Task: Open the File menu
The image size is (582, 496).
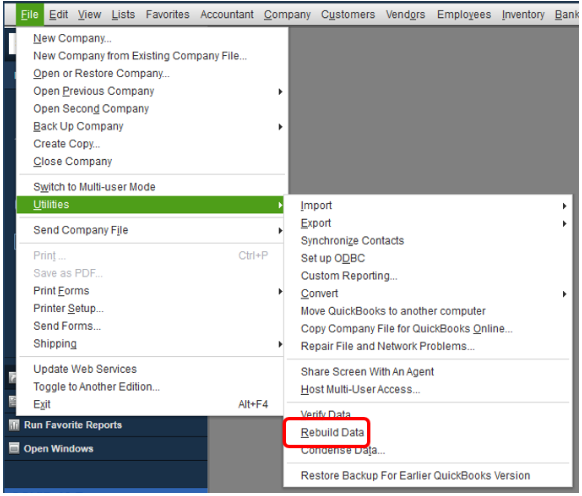Action: [30, 14]
